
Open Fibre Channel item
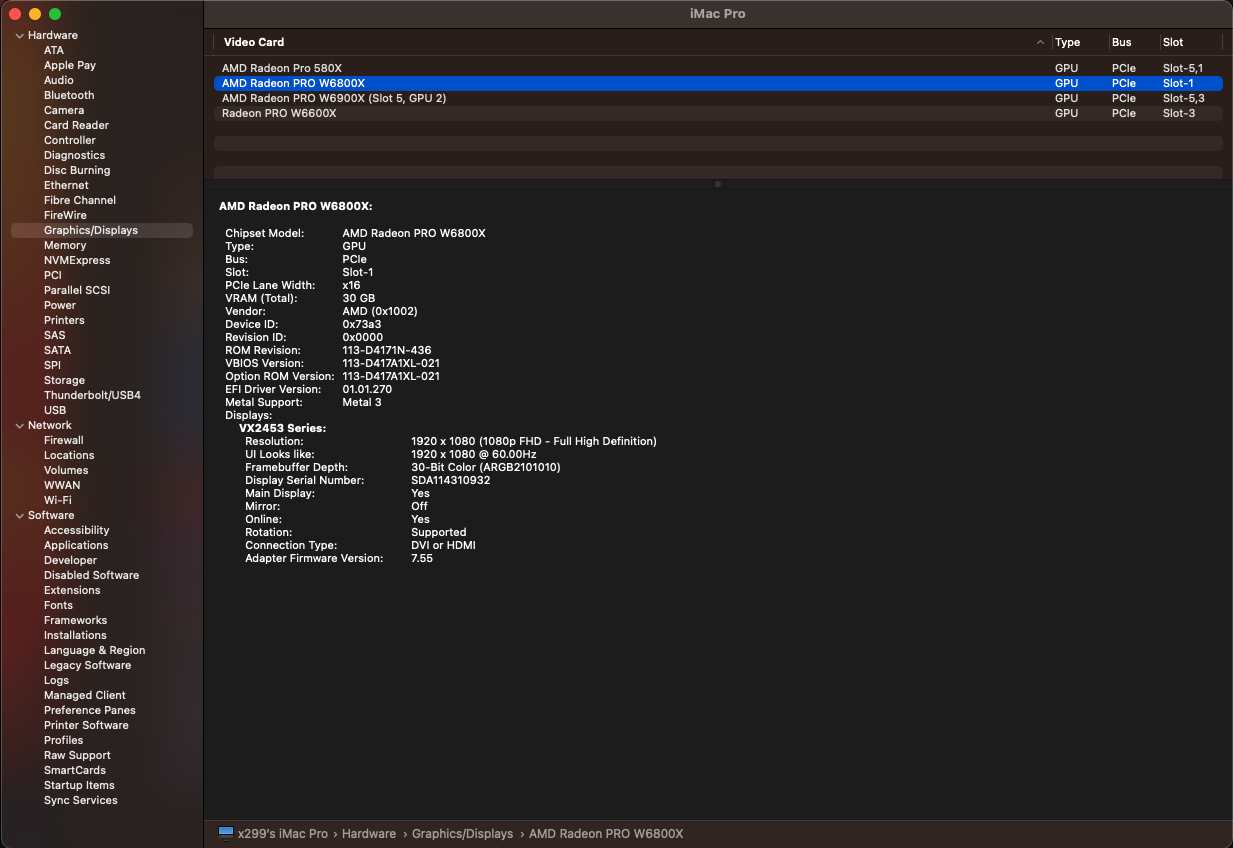tap(80, 200)
